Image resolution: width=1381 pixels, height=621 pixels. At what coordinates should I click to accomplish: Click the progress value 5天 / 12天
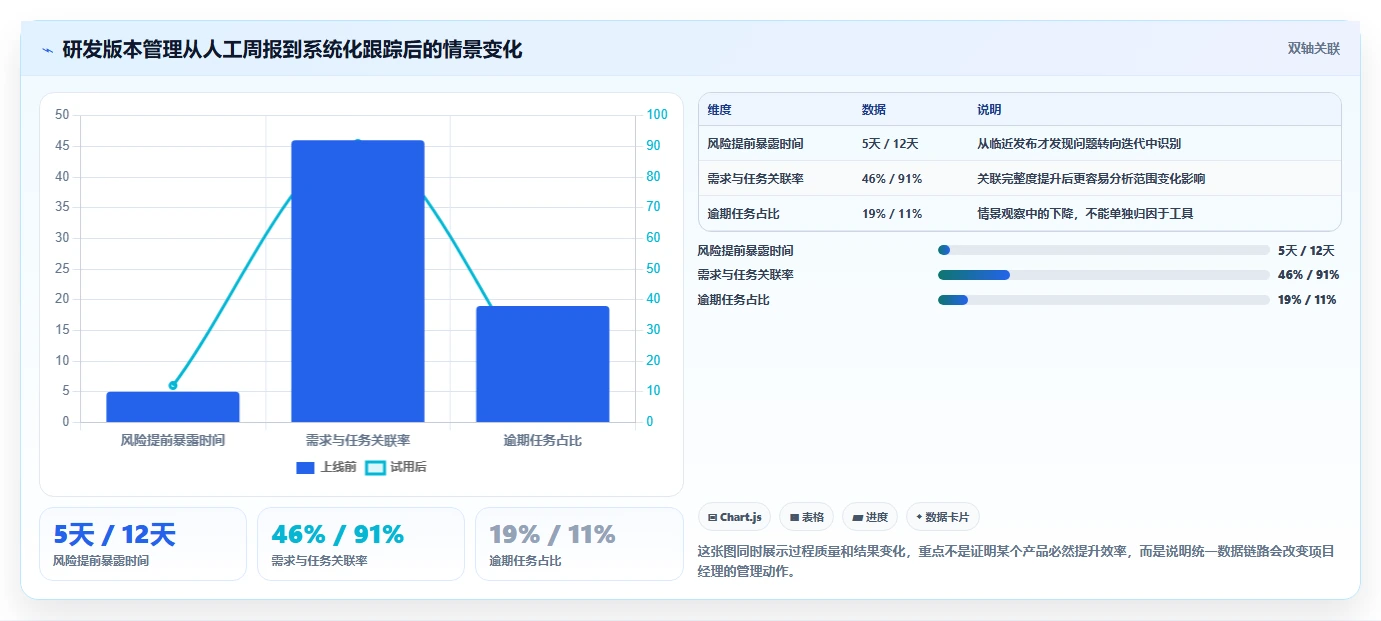1306,251
